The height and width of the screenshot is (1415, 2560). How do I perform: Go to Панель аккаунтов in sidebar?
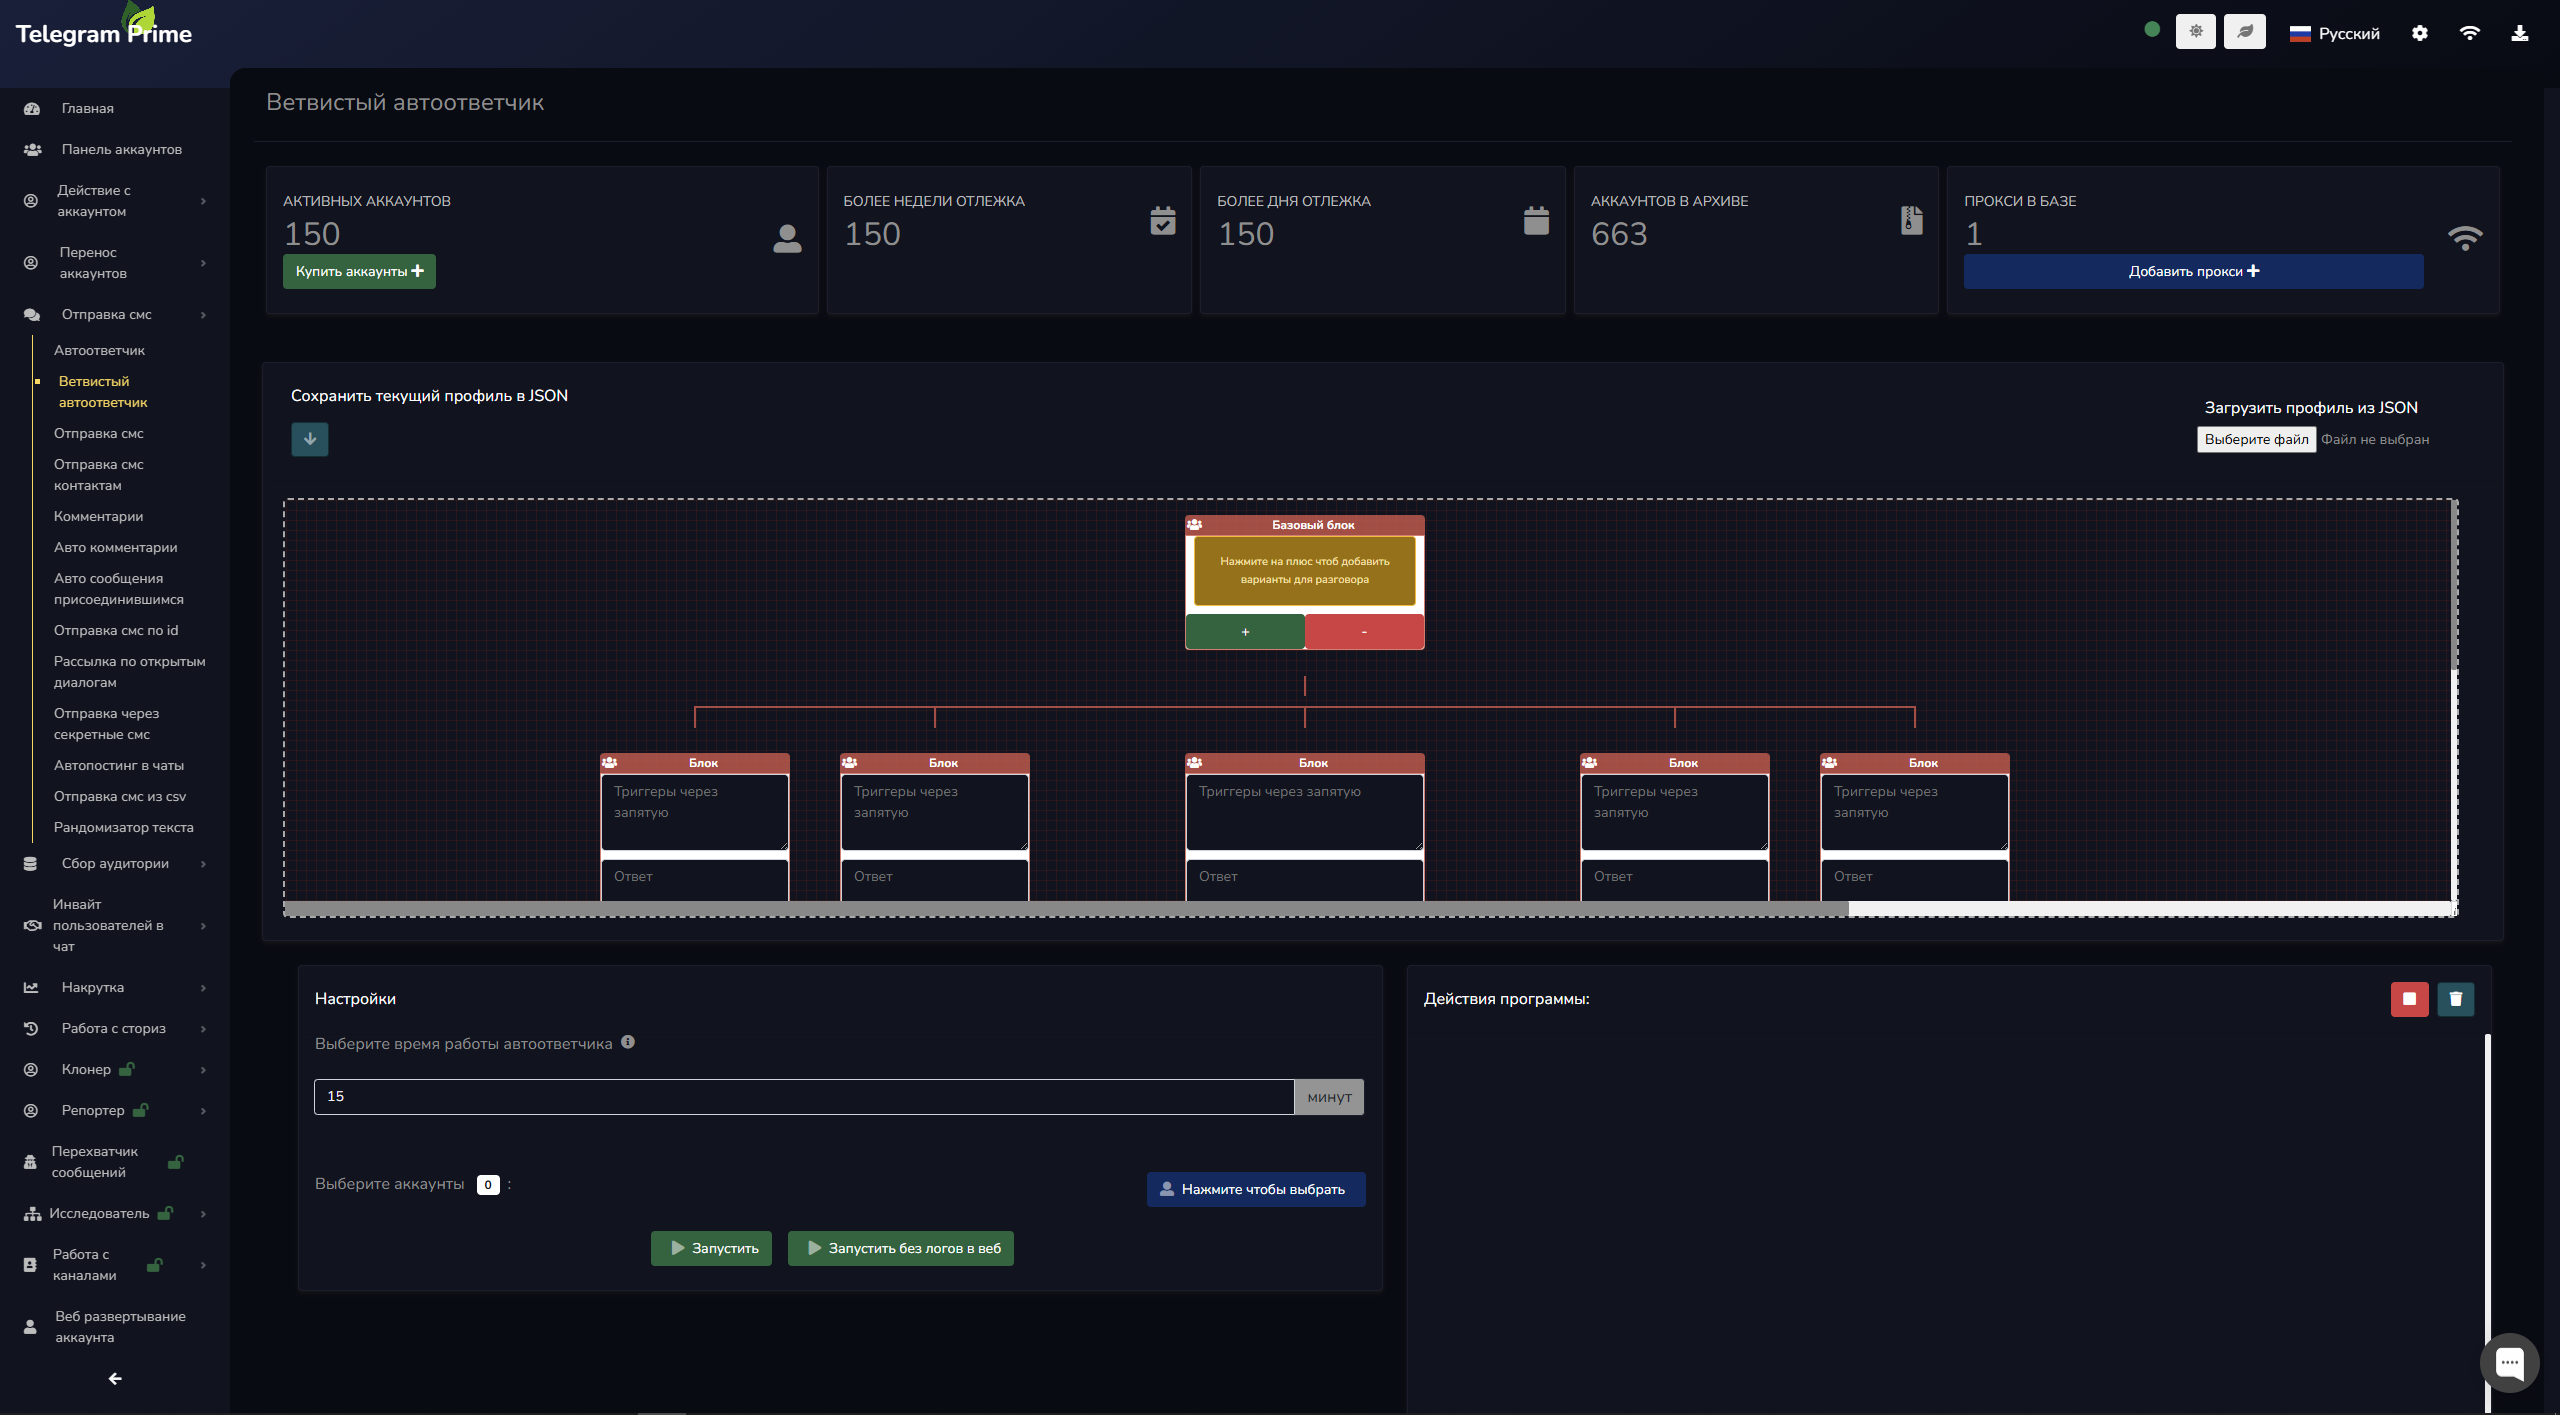(121, 149)
